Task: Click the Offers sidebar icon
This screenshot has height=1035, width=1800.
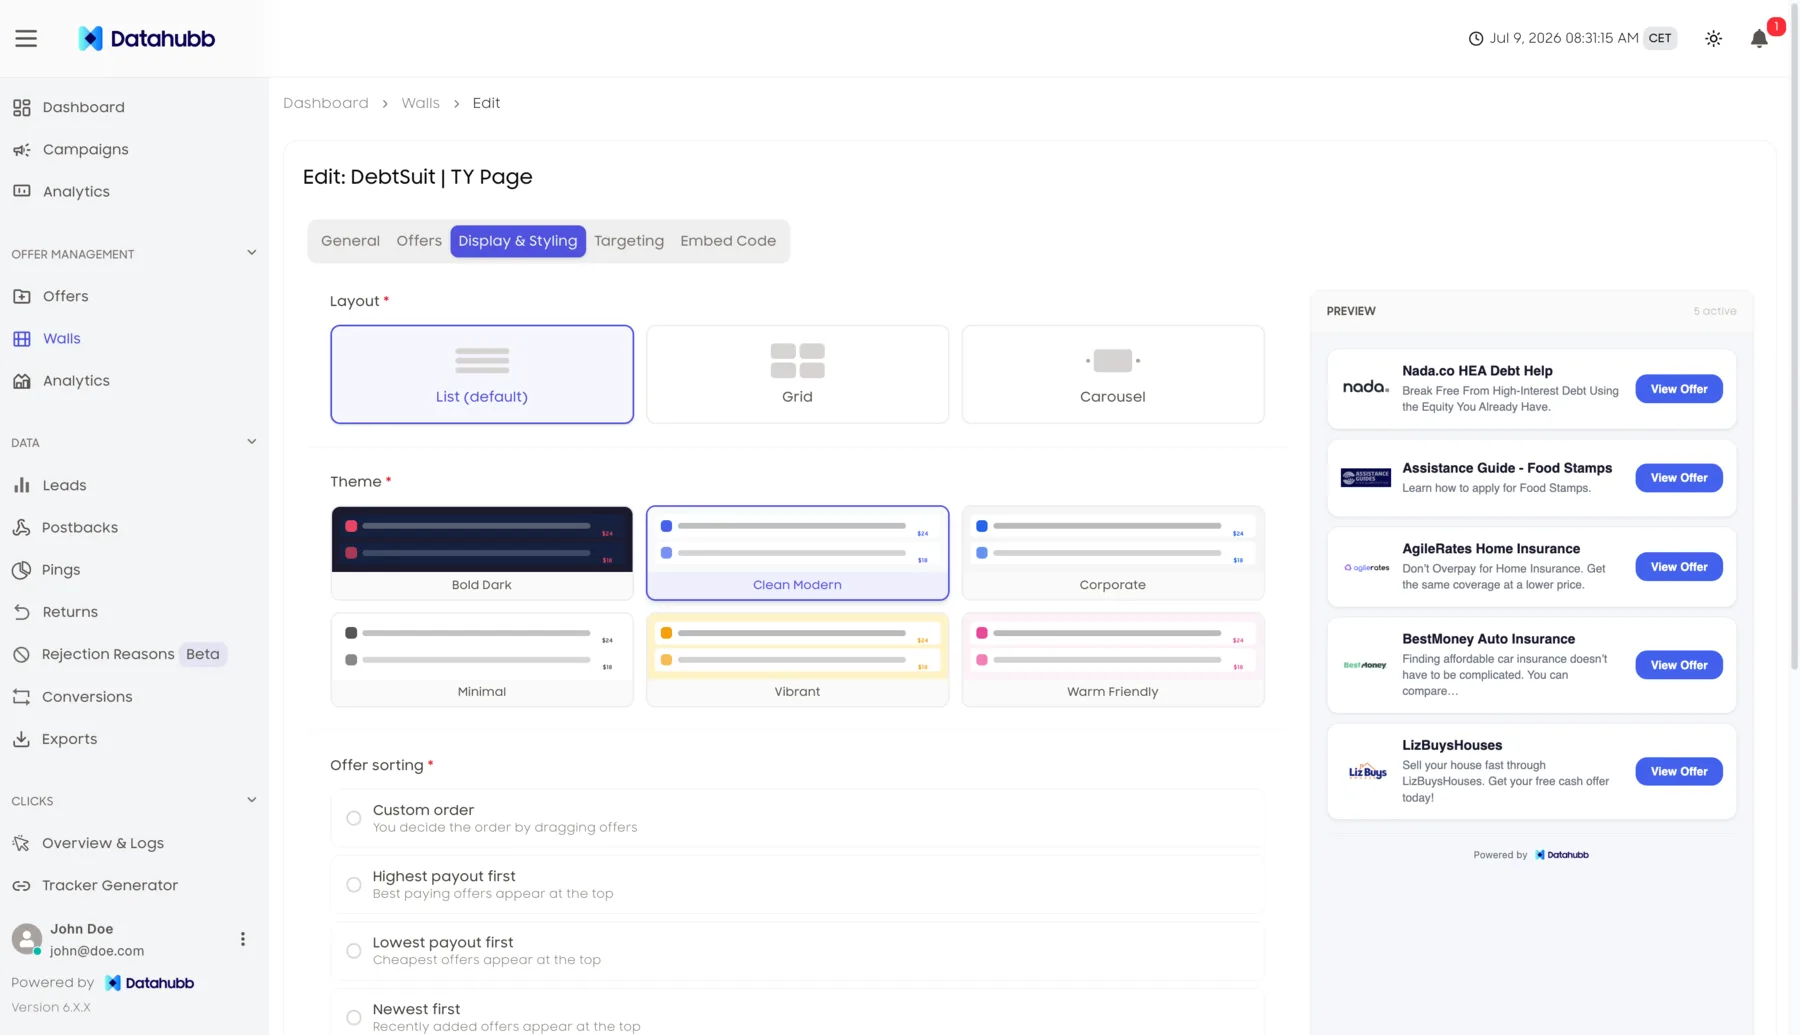Action: pyautogui.click(x=22, y=296)
